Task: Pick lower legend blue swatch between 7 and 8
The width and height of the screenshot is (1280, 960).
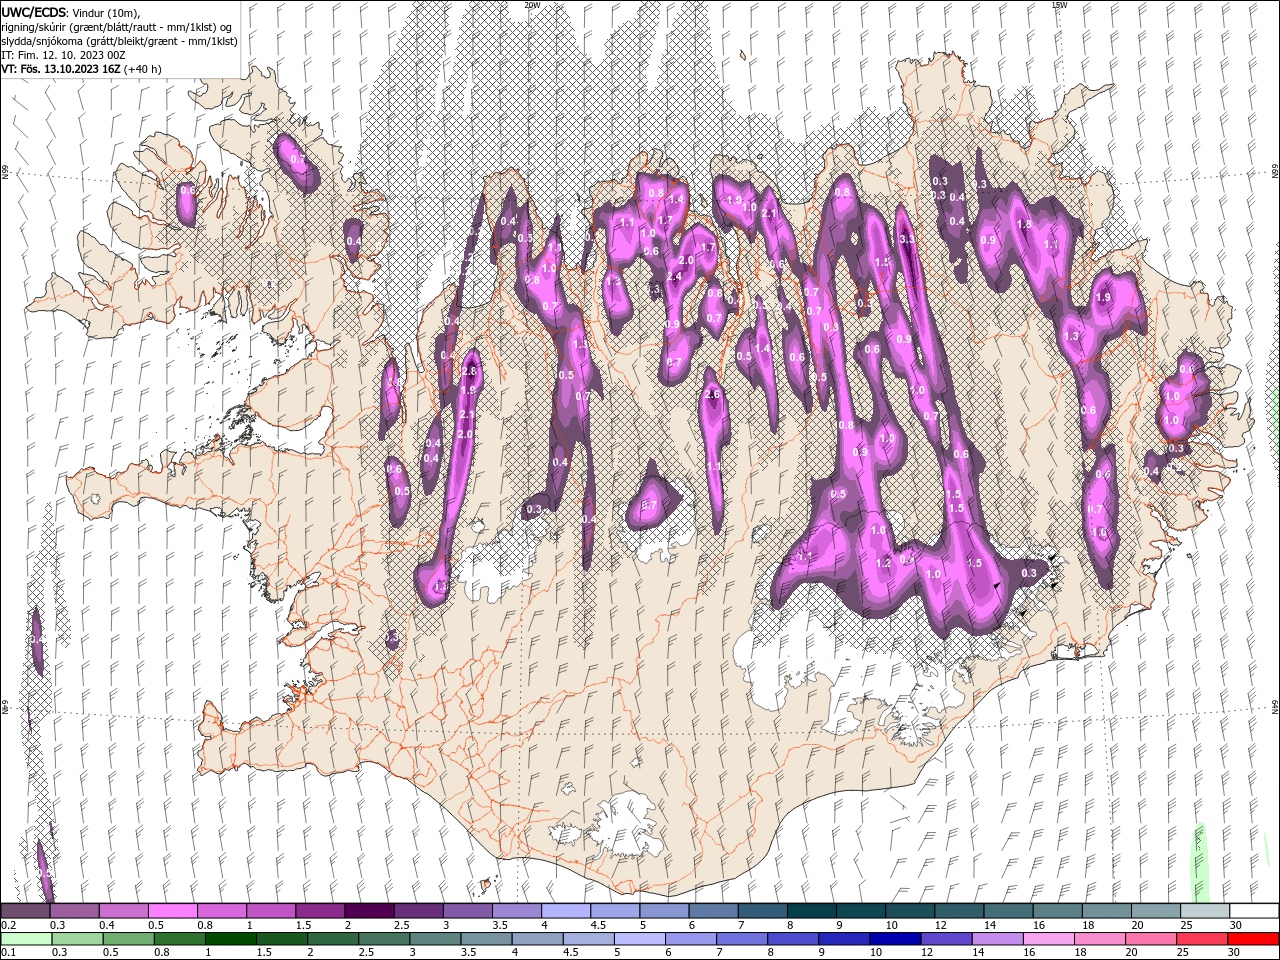Action: [740, 938]
